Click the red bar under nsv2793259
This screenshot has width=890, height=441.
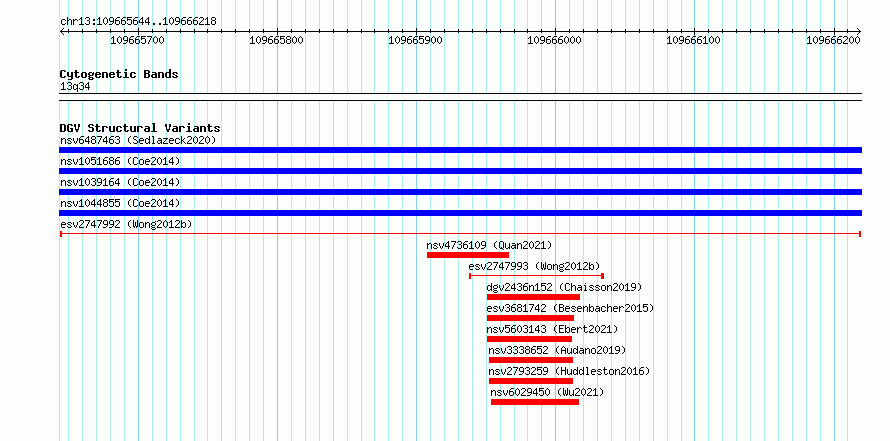pos(531,381)
